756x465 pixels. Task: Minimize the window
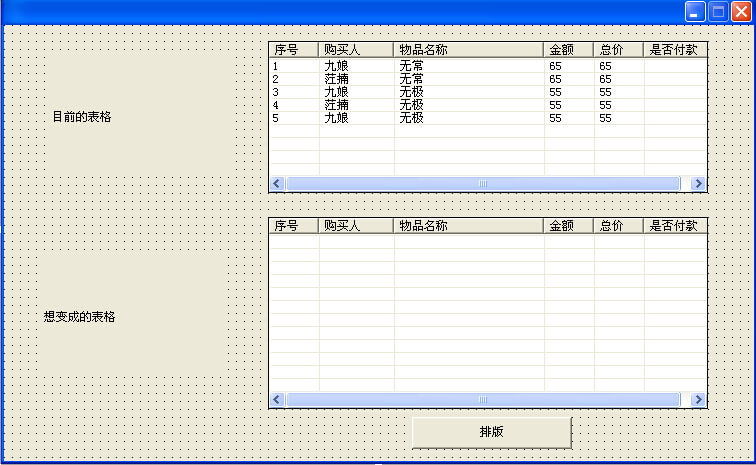695,12
